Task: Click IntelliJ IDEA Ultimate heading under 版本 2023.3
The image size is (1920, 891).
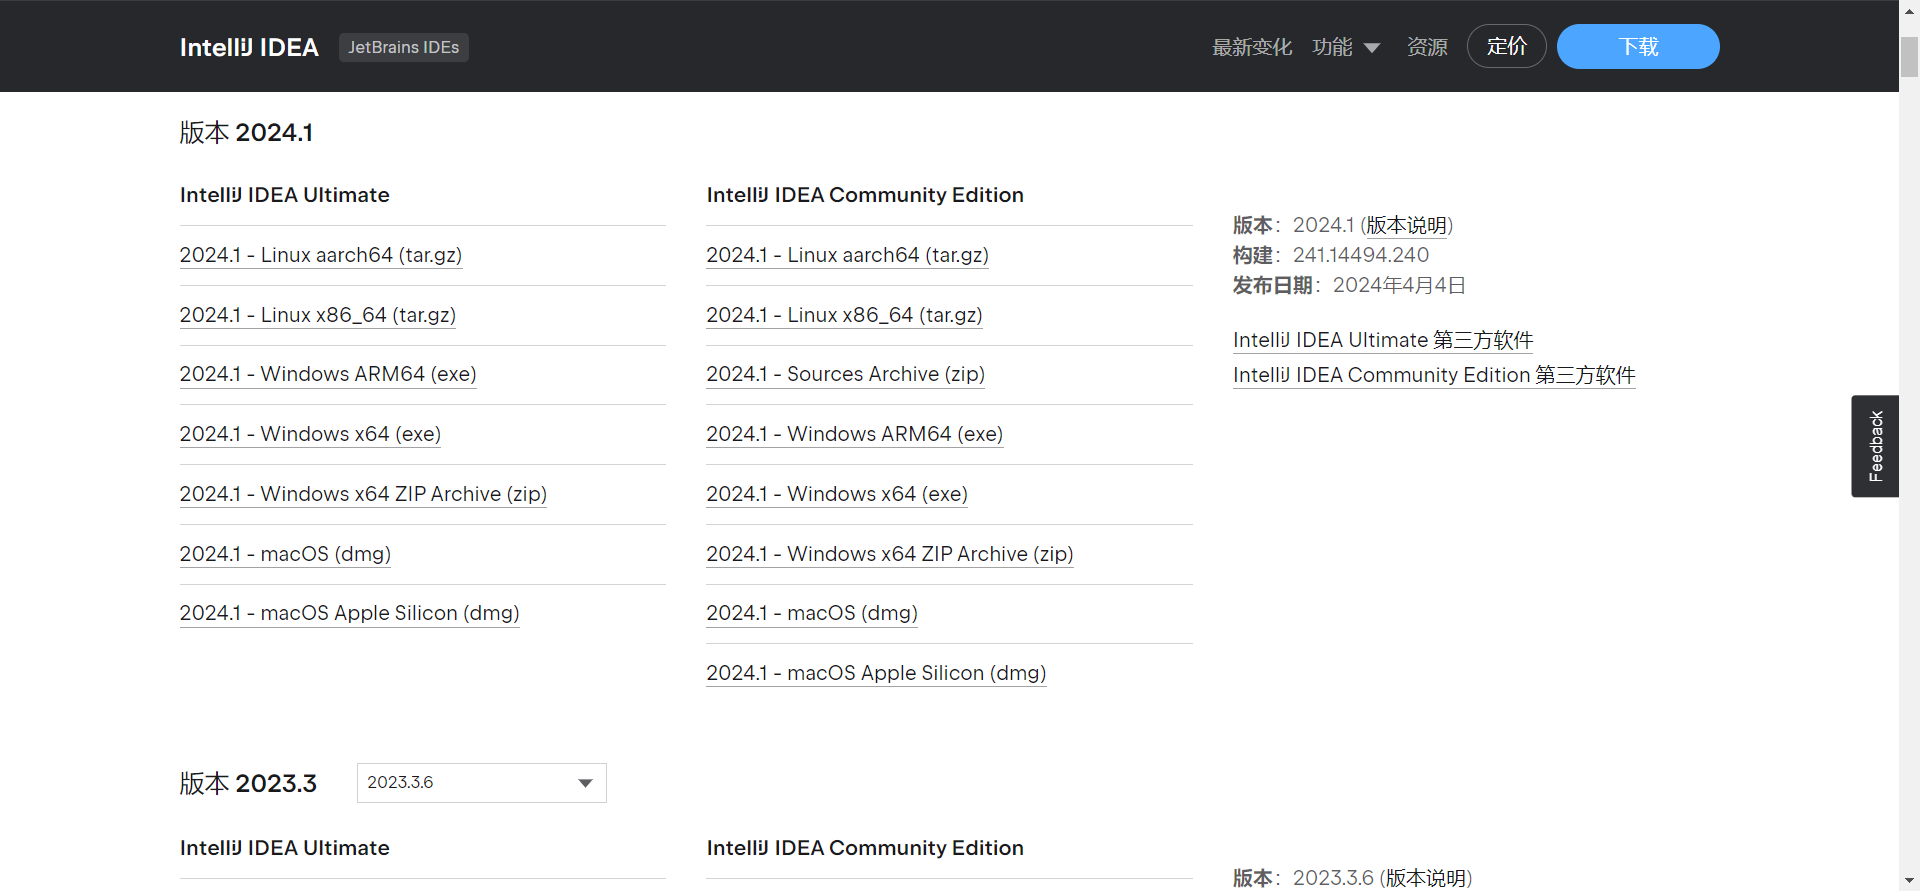Action: [x=285, y=848]
